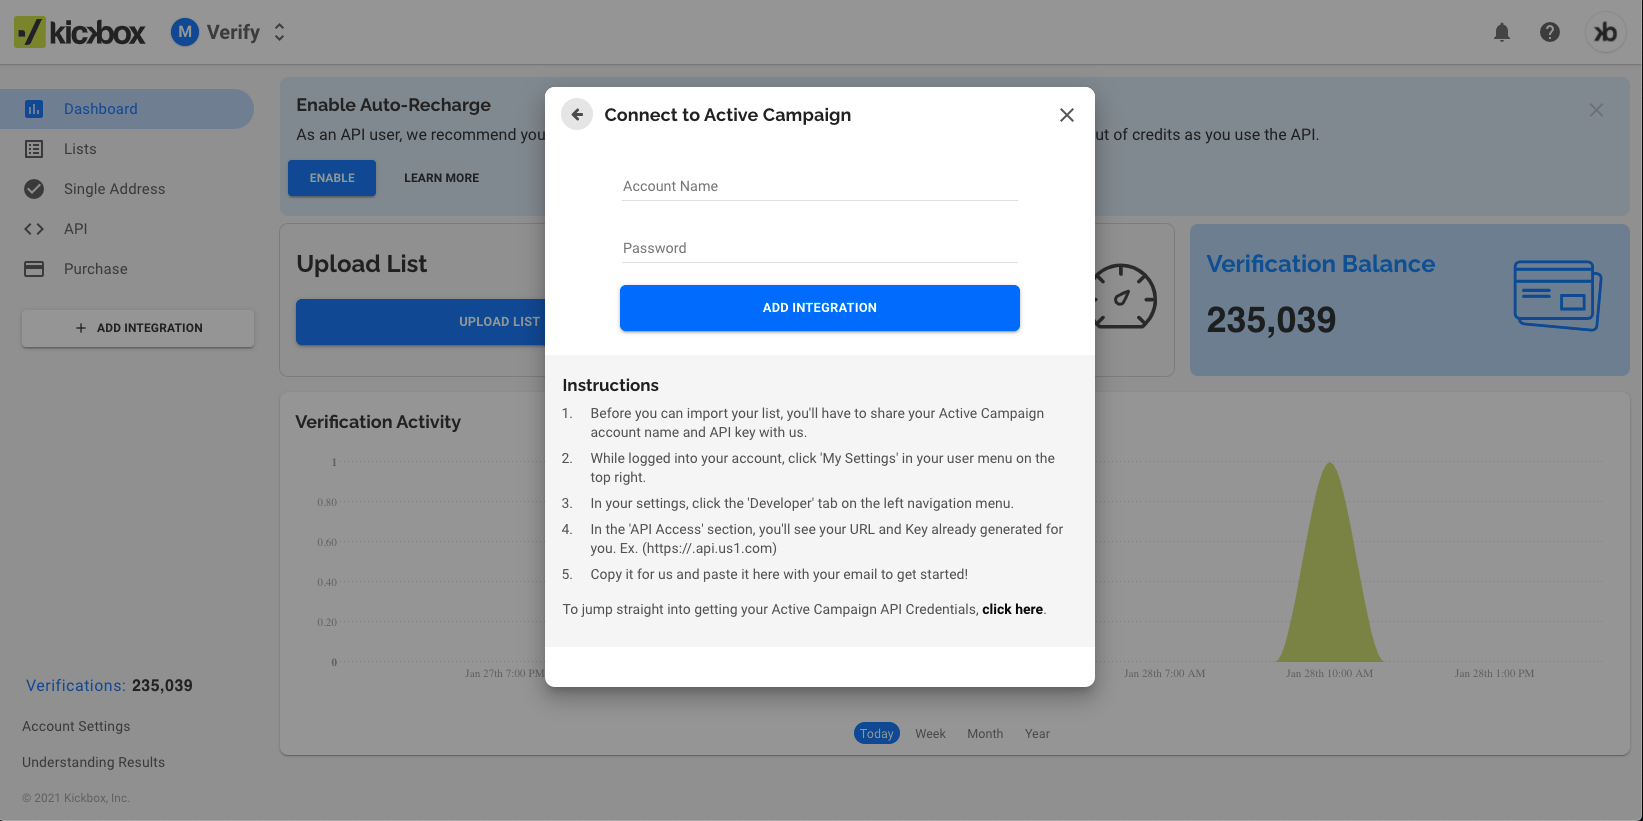
Task: Focus the Password field
Action: pyautogui.click(x=820, y=248)
